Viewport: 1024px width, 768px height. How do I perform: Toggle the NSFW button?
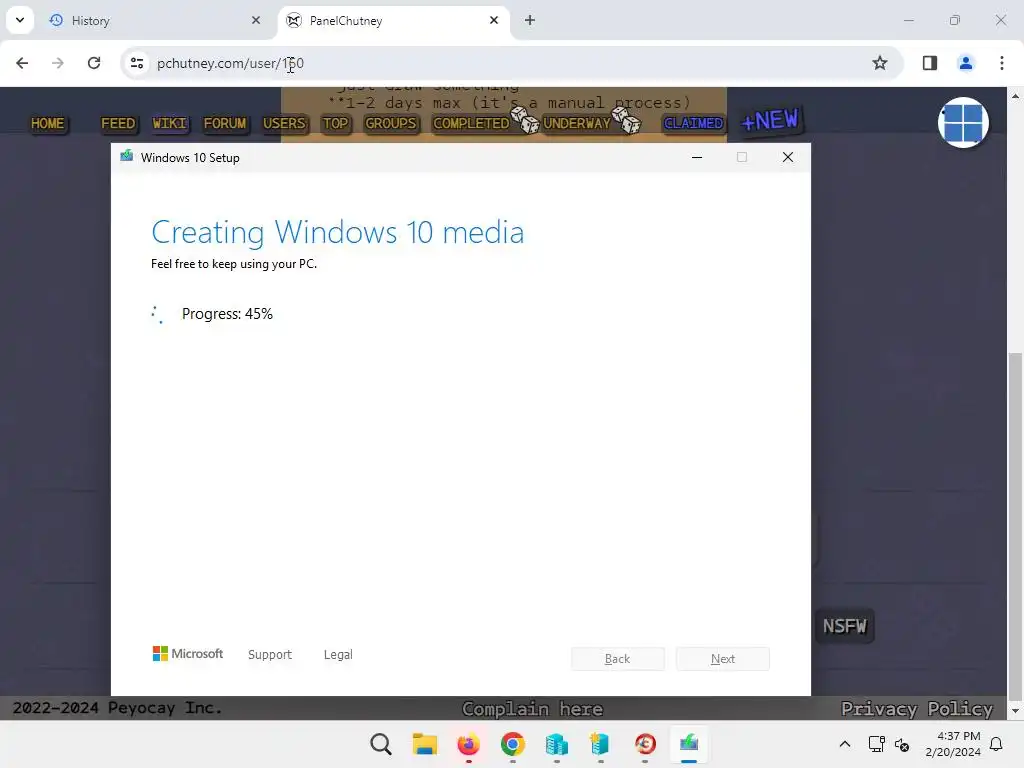(844, 626)
